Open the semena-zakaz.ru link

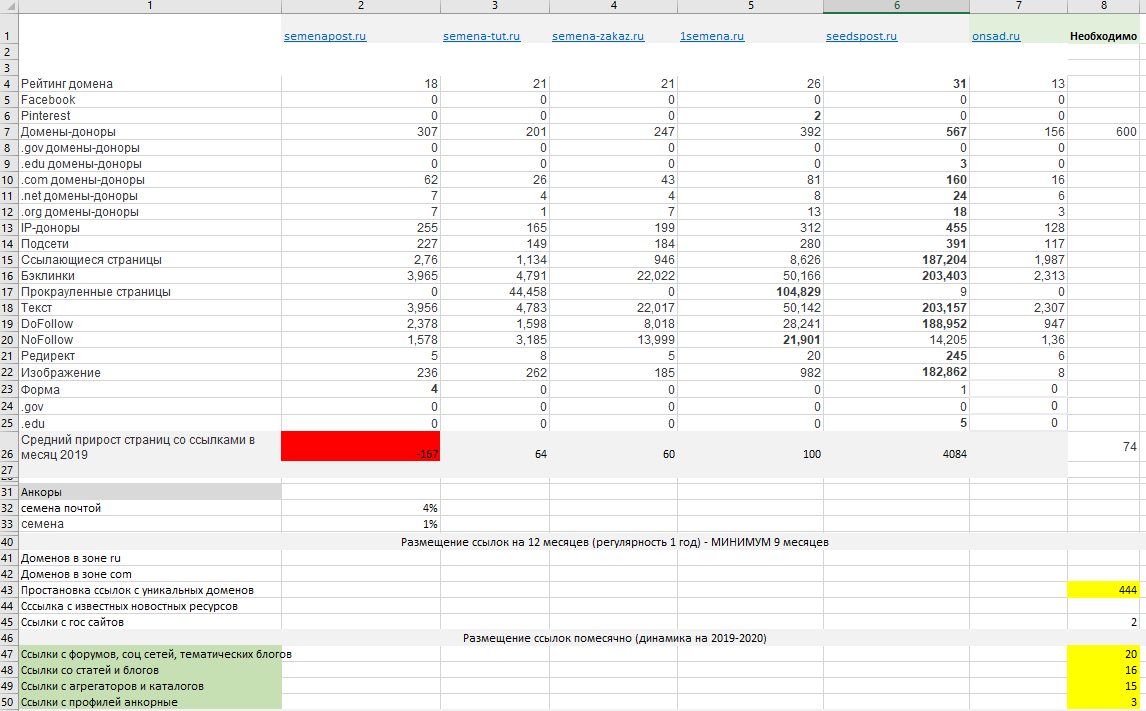598,36
